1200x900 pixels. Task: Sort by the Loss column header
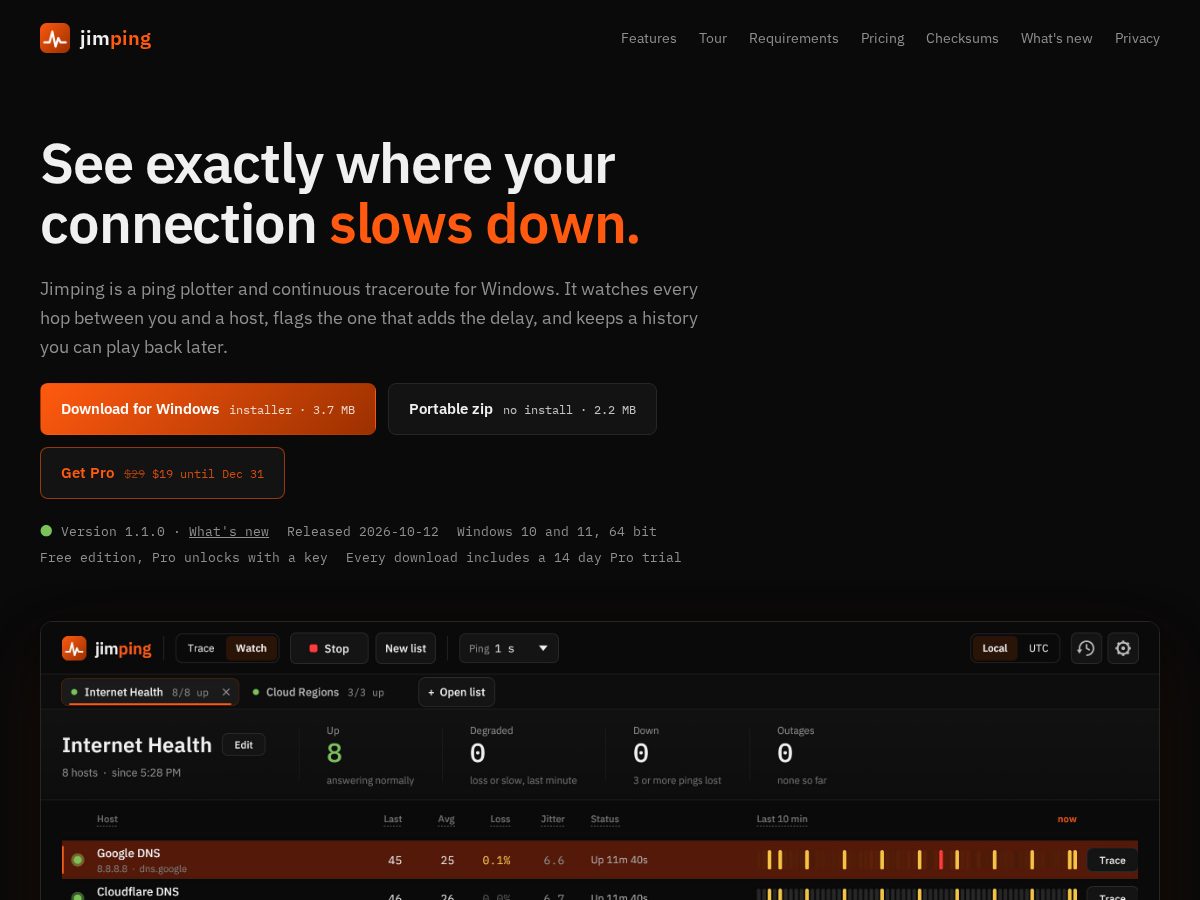[x=500, y=819]
